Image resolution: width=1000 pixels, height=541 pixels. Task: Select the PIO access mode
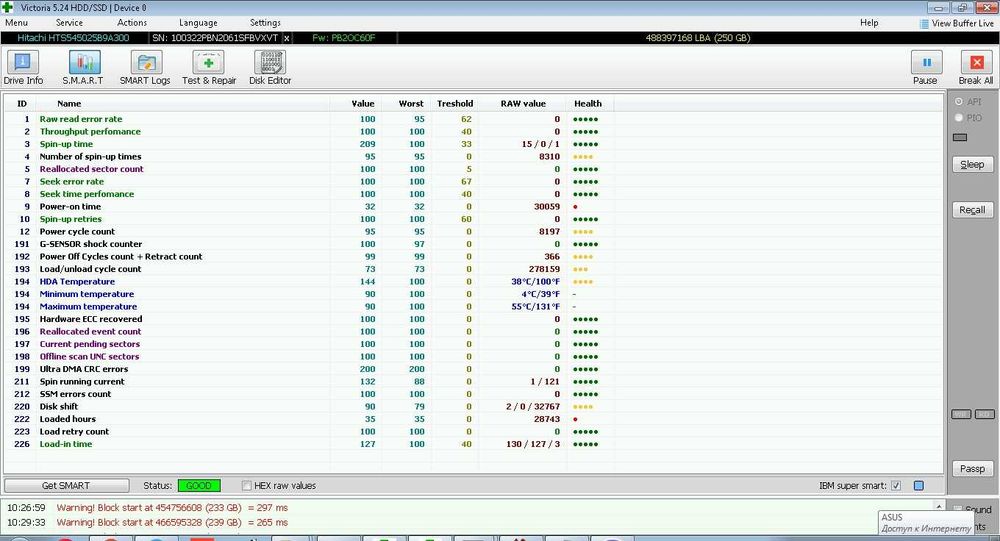[x=959, y=117]
